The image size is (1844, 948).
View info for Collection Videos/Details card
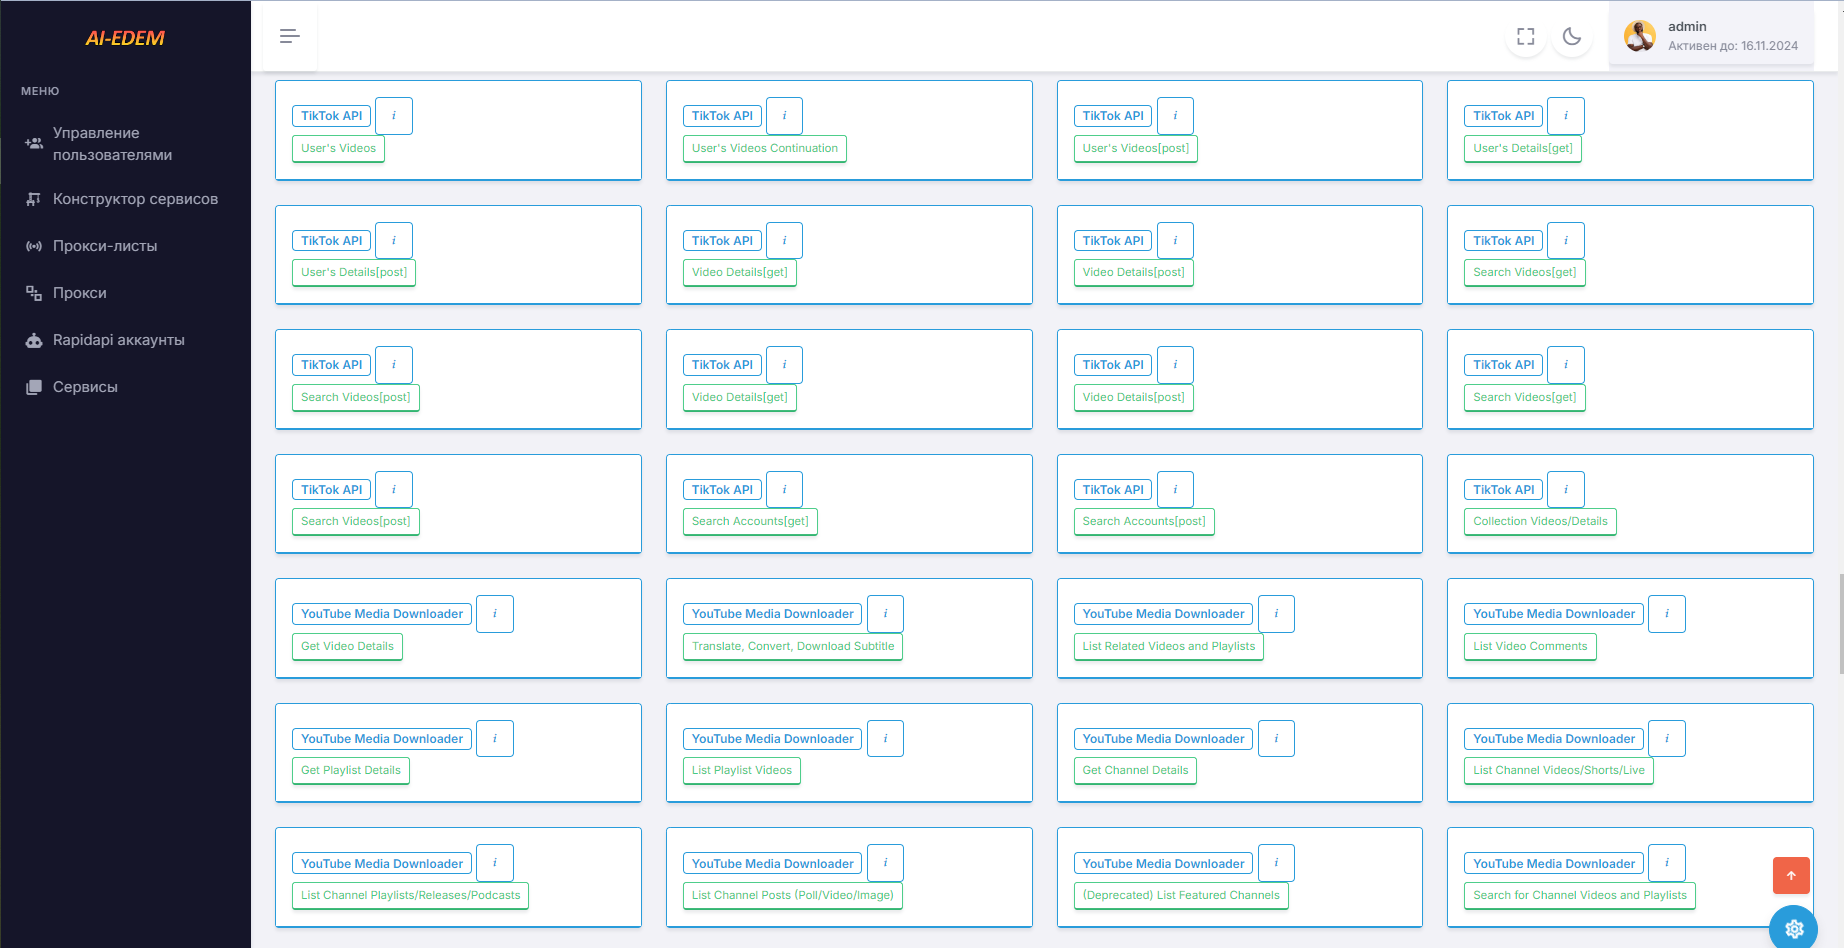[x=1566, y=490]
